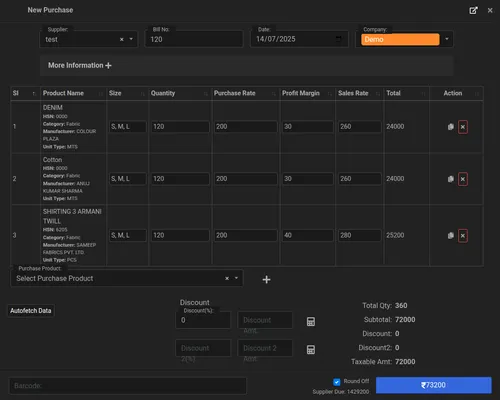Sort by Product Name column header

[73, 93]
